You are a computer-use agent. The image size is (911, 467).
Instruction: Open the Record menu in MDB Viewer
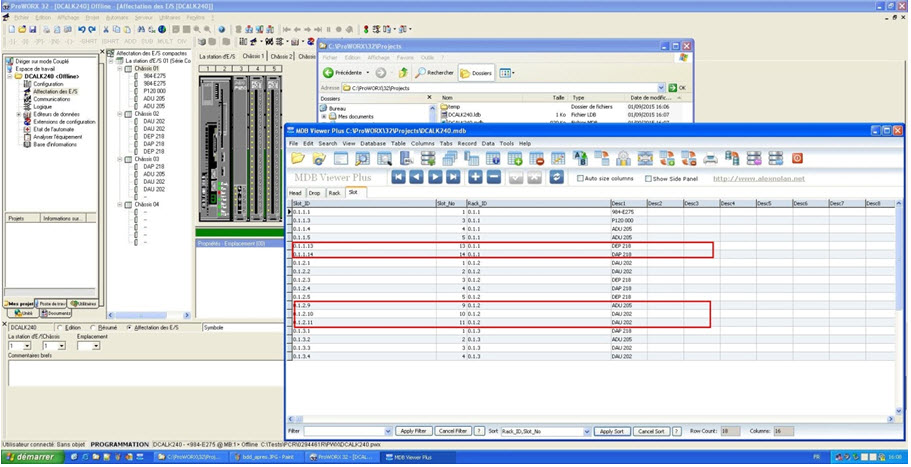(467, 143)
